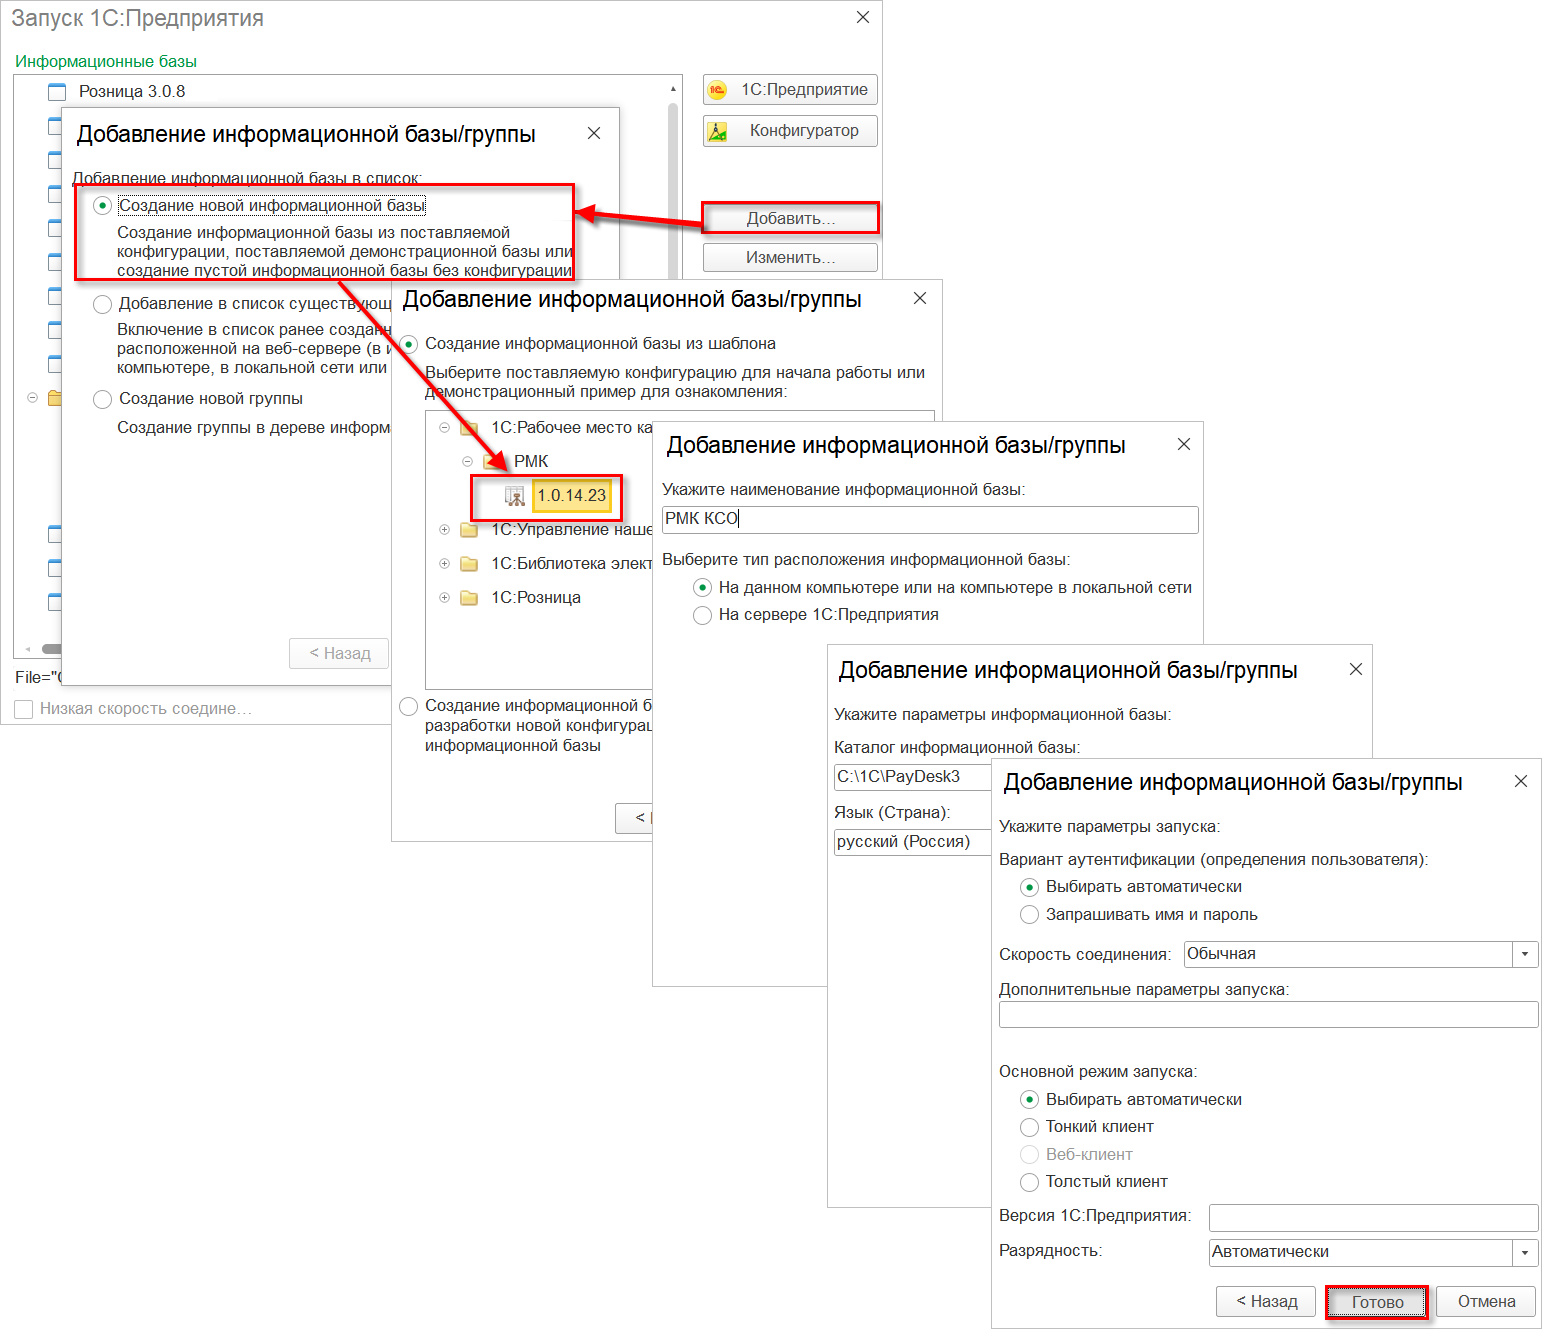Click the databases list vertical scrollbar

point(673,190)
